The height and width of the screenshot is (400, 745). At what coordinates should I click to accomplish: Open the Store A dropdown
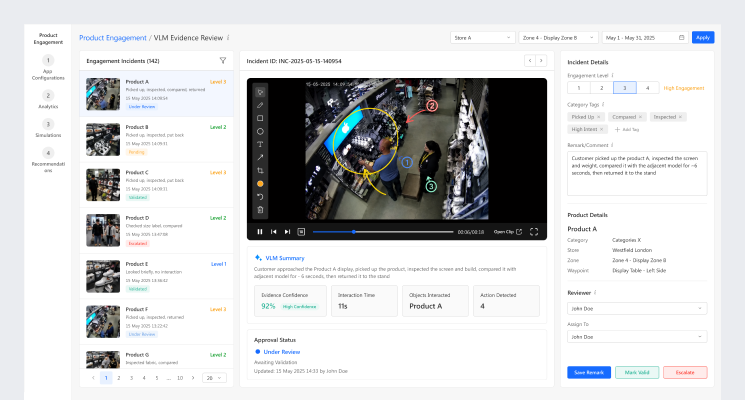point(483,38)
